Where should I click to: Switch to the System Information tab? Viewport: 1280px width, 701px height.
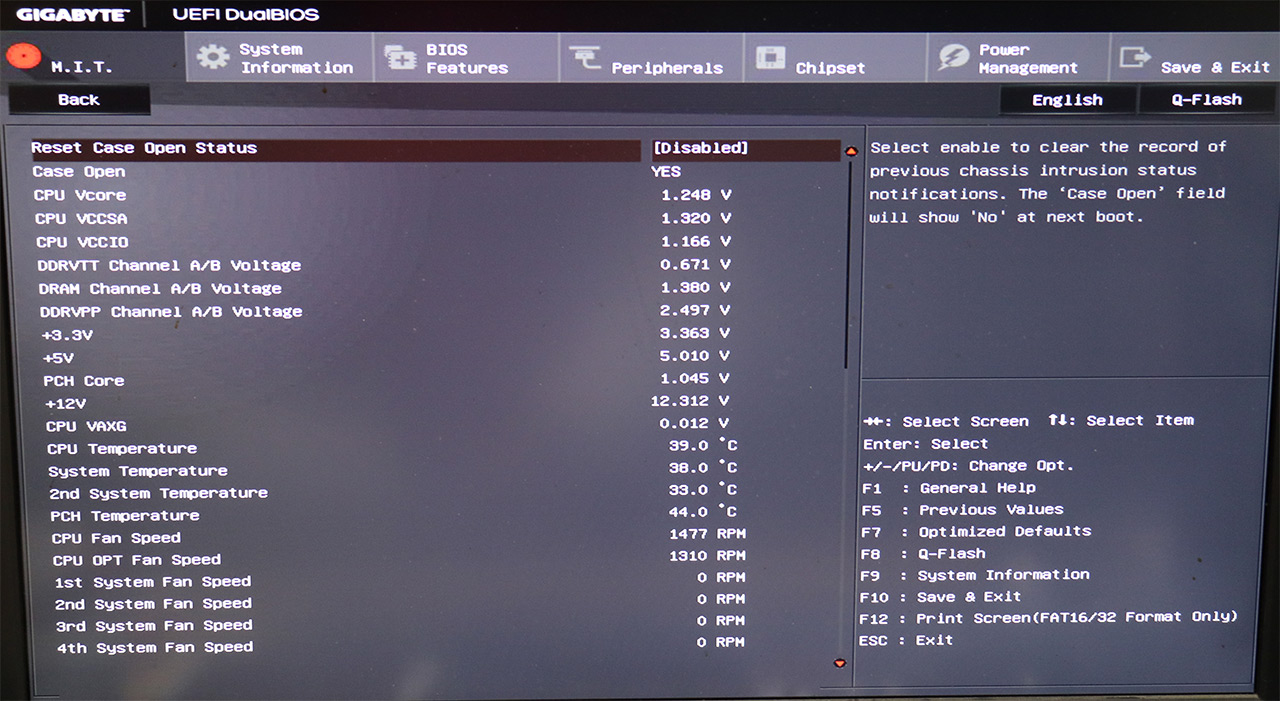(279, 57)
